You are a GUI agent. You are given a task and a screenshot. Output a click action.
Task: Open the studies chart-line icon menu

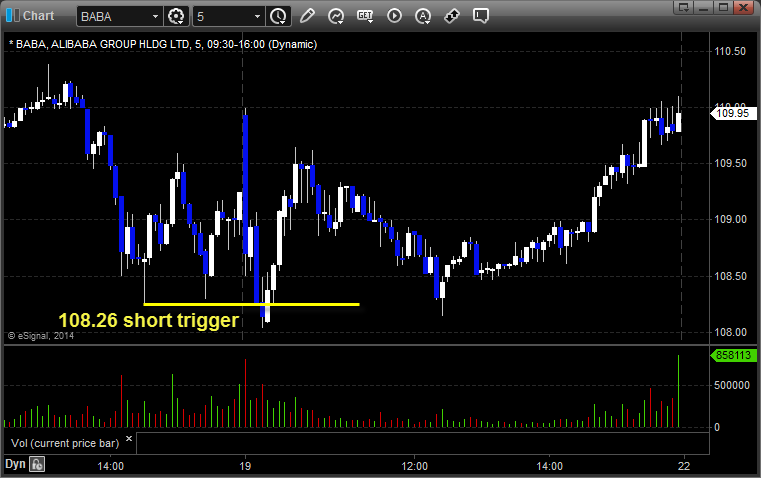(x=336, y=16)
